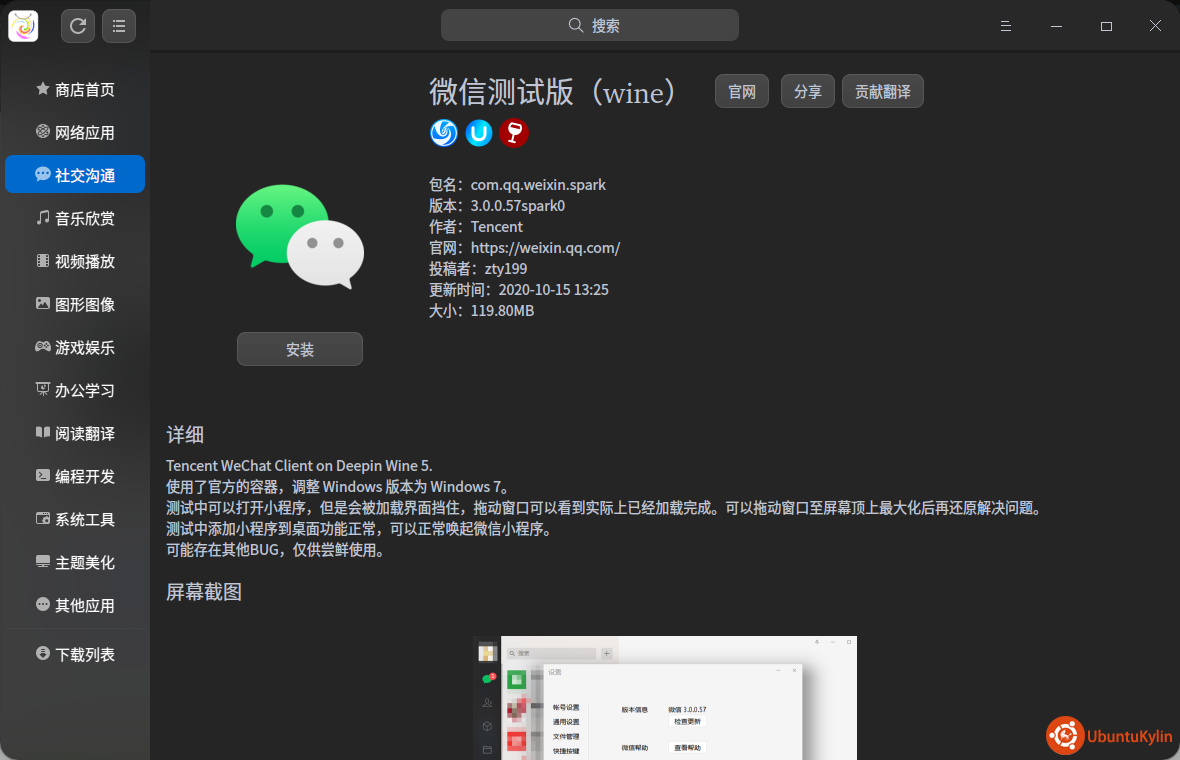
Task: Click the 官网 website button
Action: 741,92
